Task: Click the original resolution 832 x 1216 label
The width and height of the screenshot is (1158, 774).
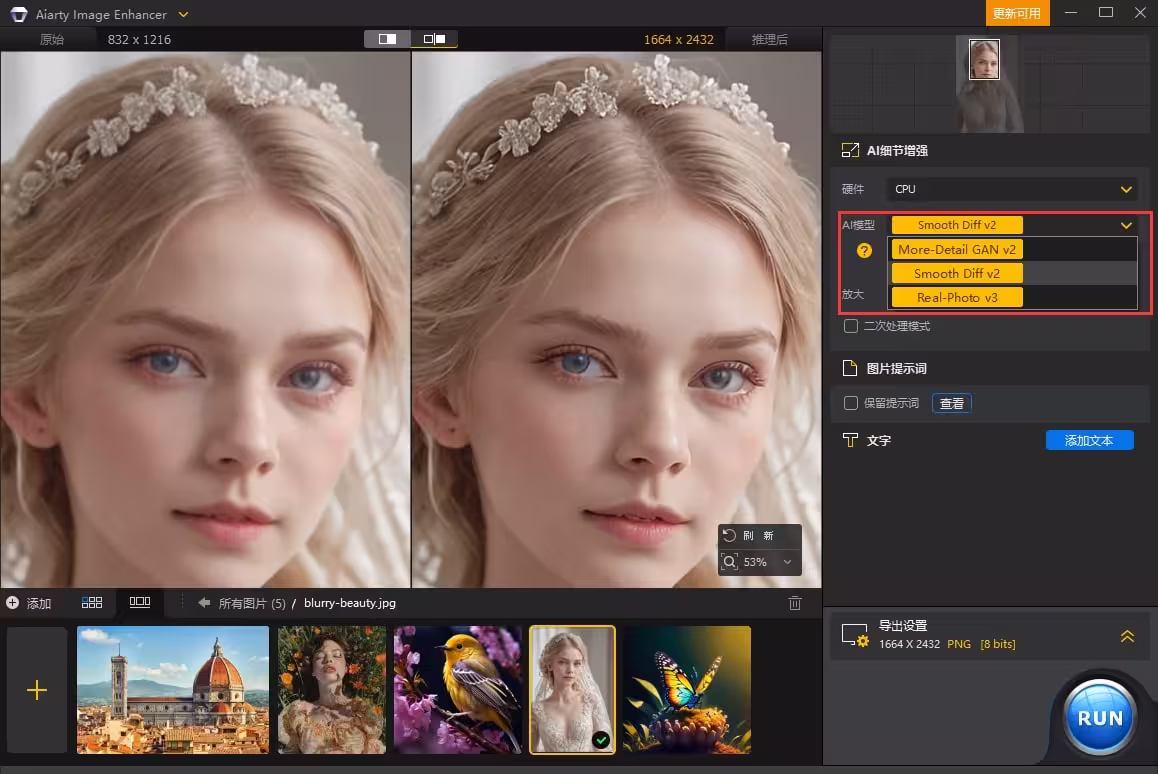Action: point(139,40)
